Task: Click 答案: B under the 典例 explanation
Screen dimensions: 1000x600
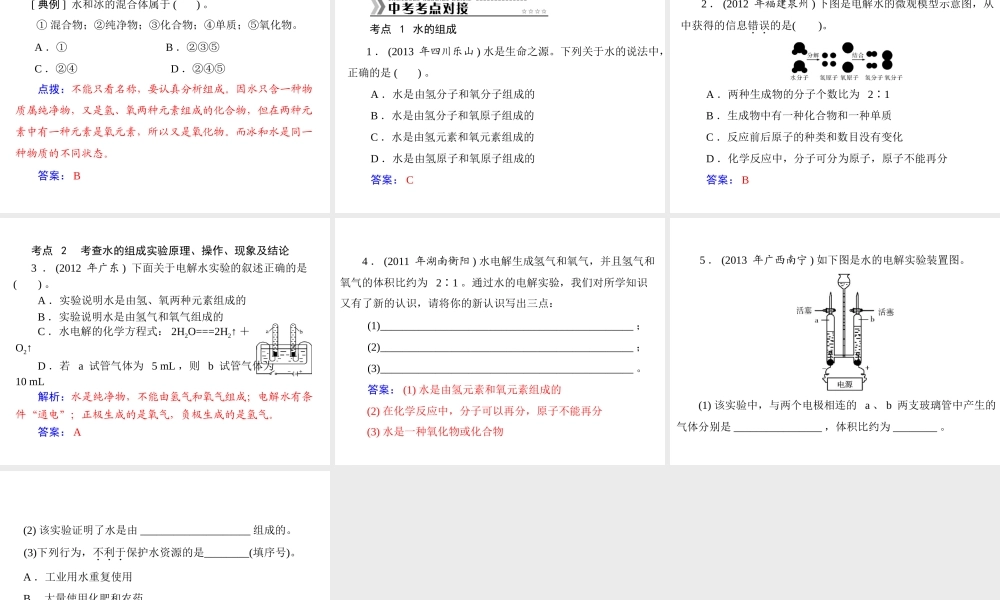Action: 59,176
